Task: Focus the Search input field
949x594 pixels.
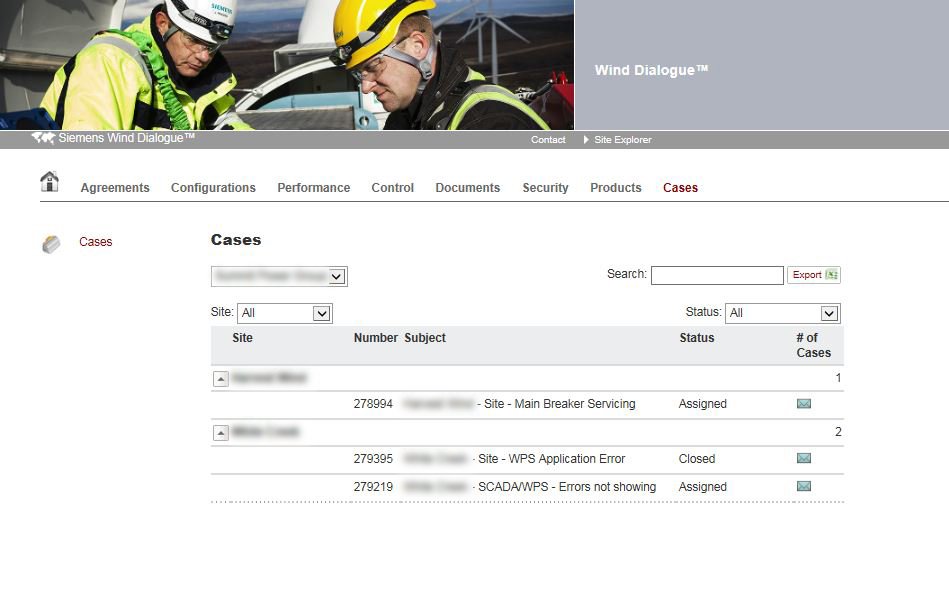Action: pos(717,275)
